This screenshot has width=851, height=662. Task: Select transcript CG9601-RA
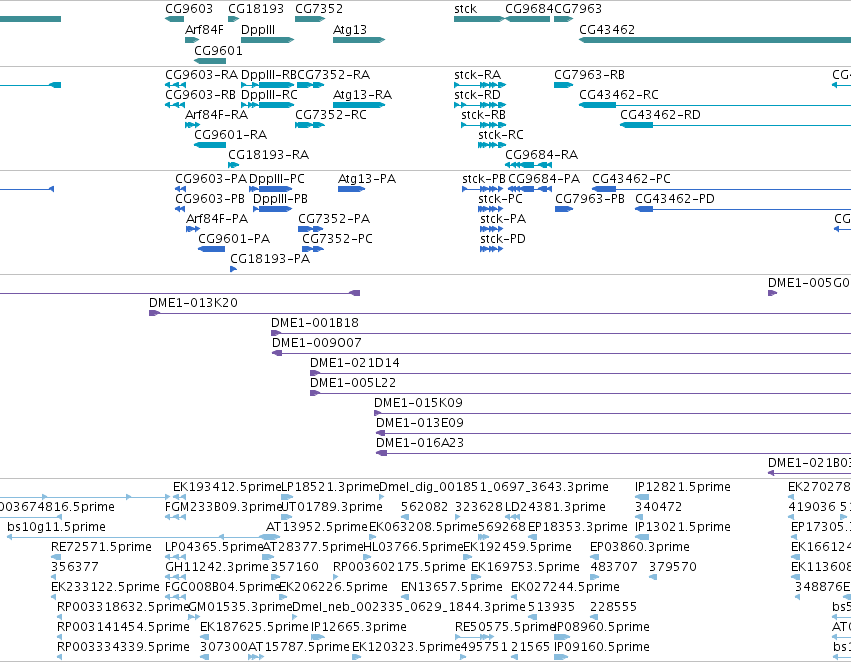(x=210, y=145)
